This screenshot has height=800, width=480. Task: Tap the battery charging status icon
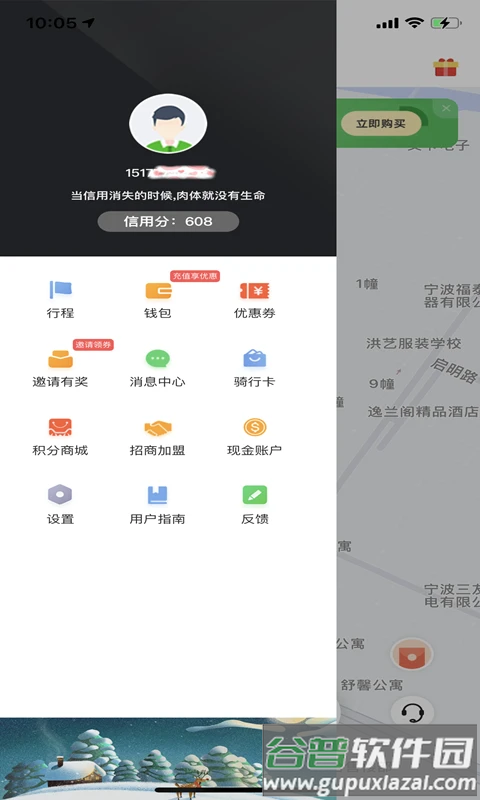click(446, 23)
